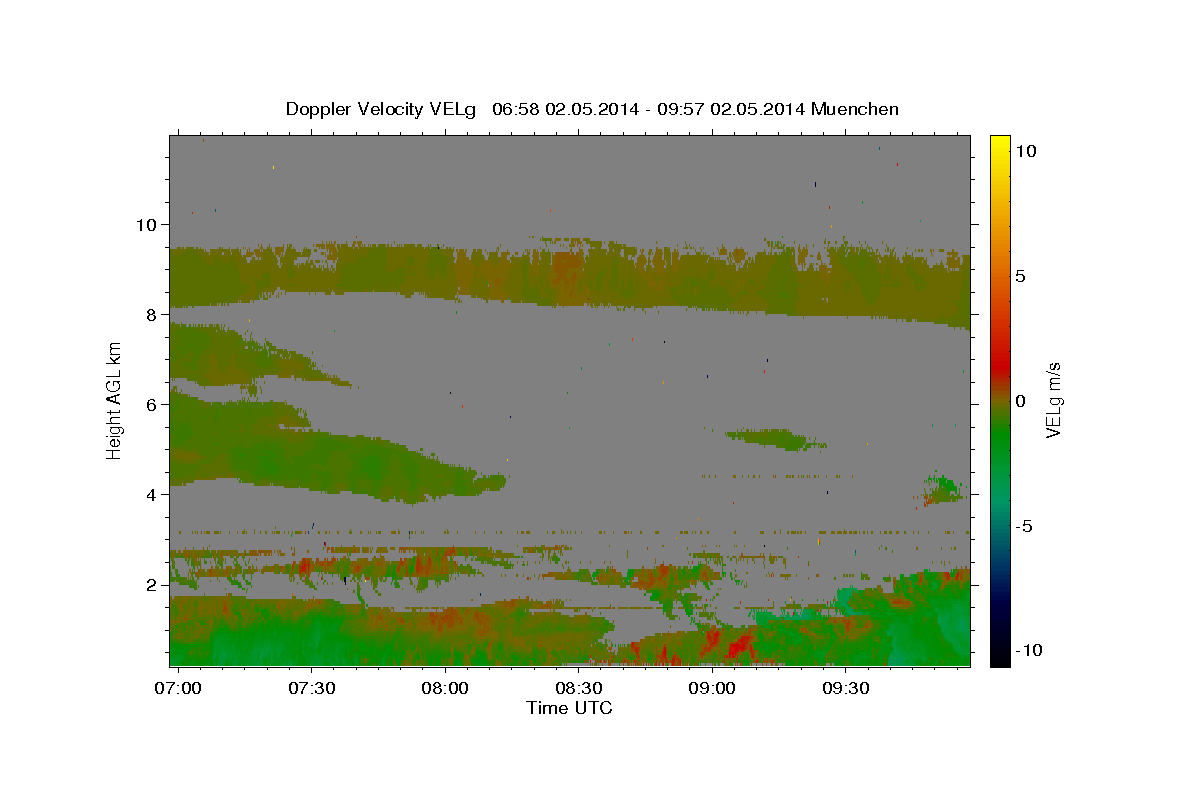
Task: Click the 'Height AGL km' axis label
Action: point(115,400)
